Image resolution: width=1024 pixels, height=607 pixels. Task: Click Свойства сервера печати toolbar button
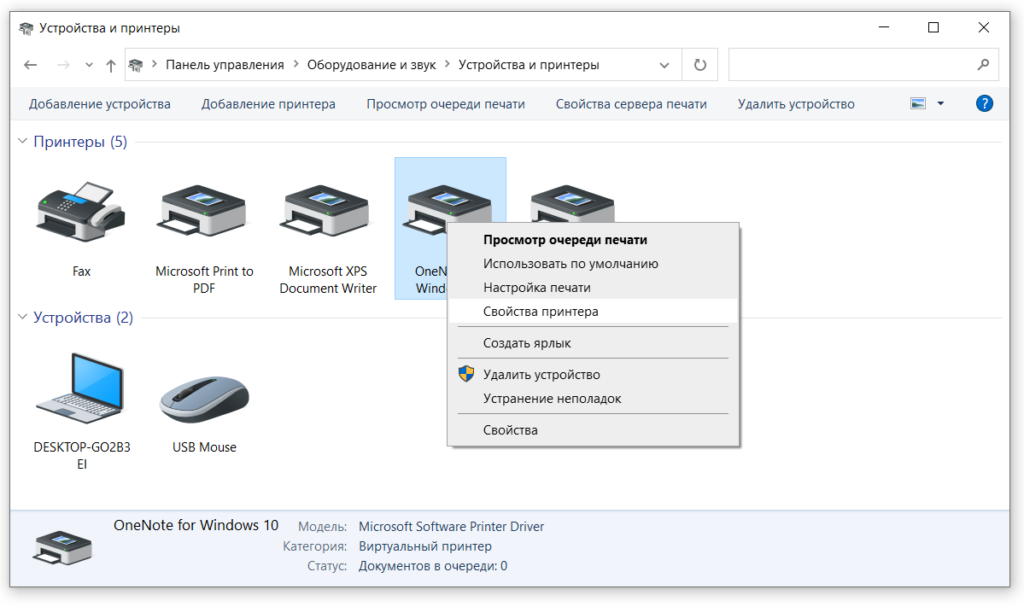(631, 104)
